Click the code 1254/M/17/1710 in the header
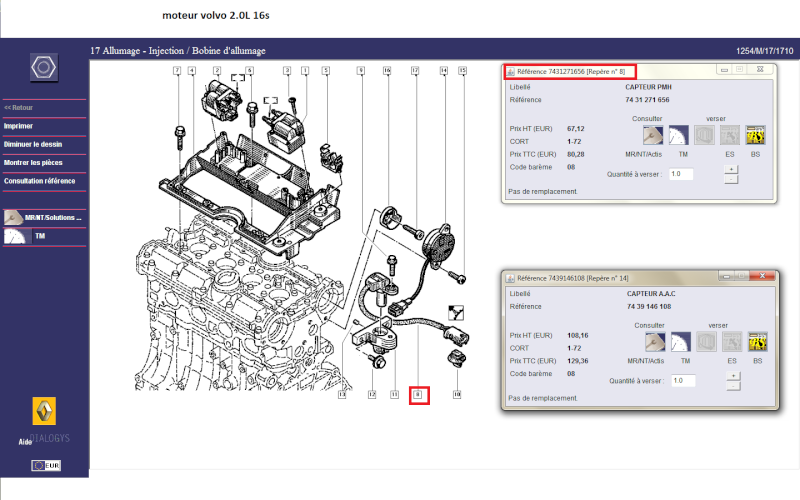This screenshot has width=800, height=500. pyautogui.click(x=764, y=51)
